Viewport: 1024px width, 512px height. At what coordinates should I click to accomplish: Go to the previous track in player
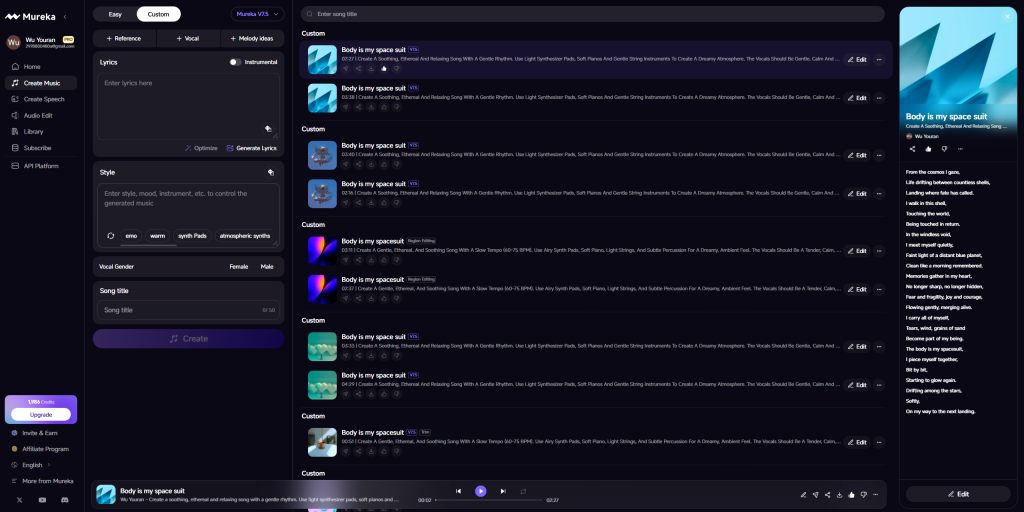(x=459, y=491)
